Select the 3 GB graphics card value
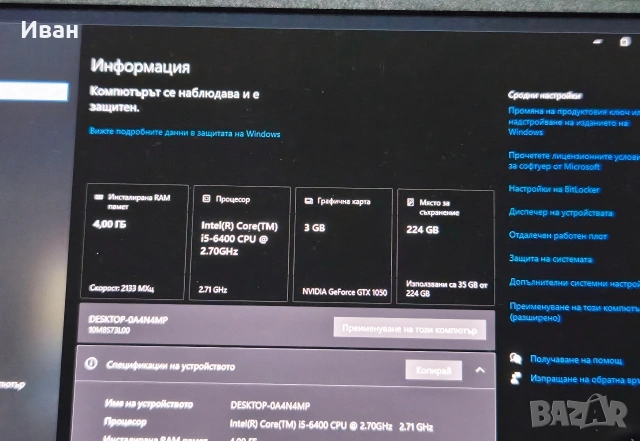Image resolution: width=640 pixels, height=441 pixels. (x=314, y=228)
